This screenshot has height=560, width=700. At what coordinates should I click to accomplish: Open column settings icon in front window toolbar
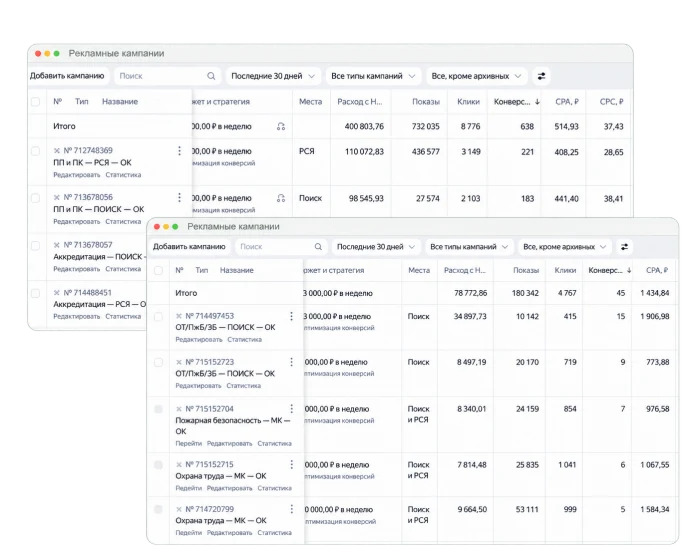624,247
